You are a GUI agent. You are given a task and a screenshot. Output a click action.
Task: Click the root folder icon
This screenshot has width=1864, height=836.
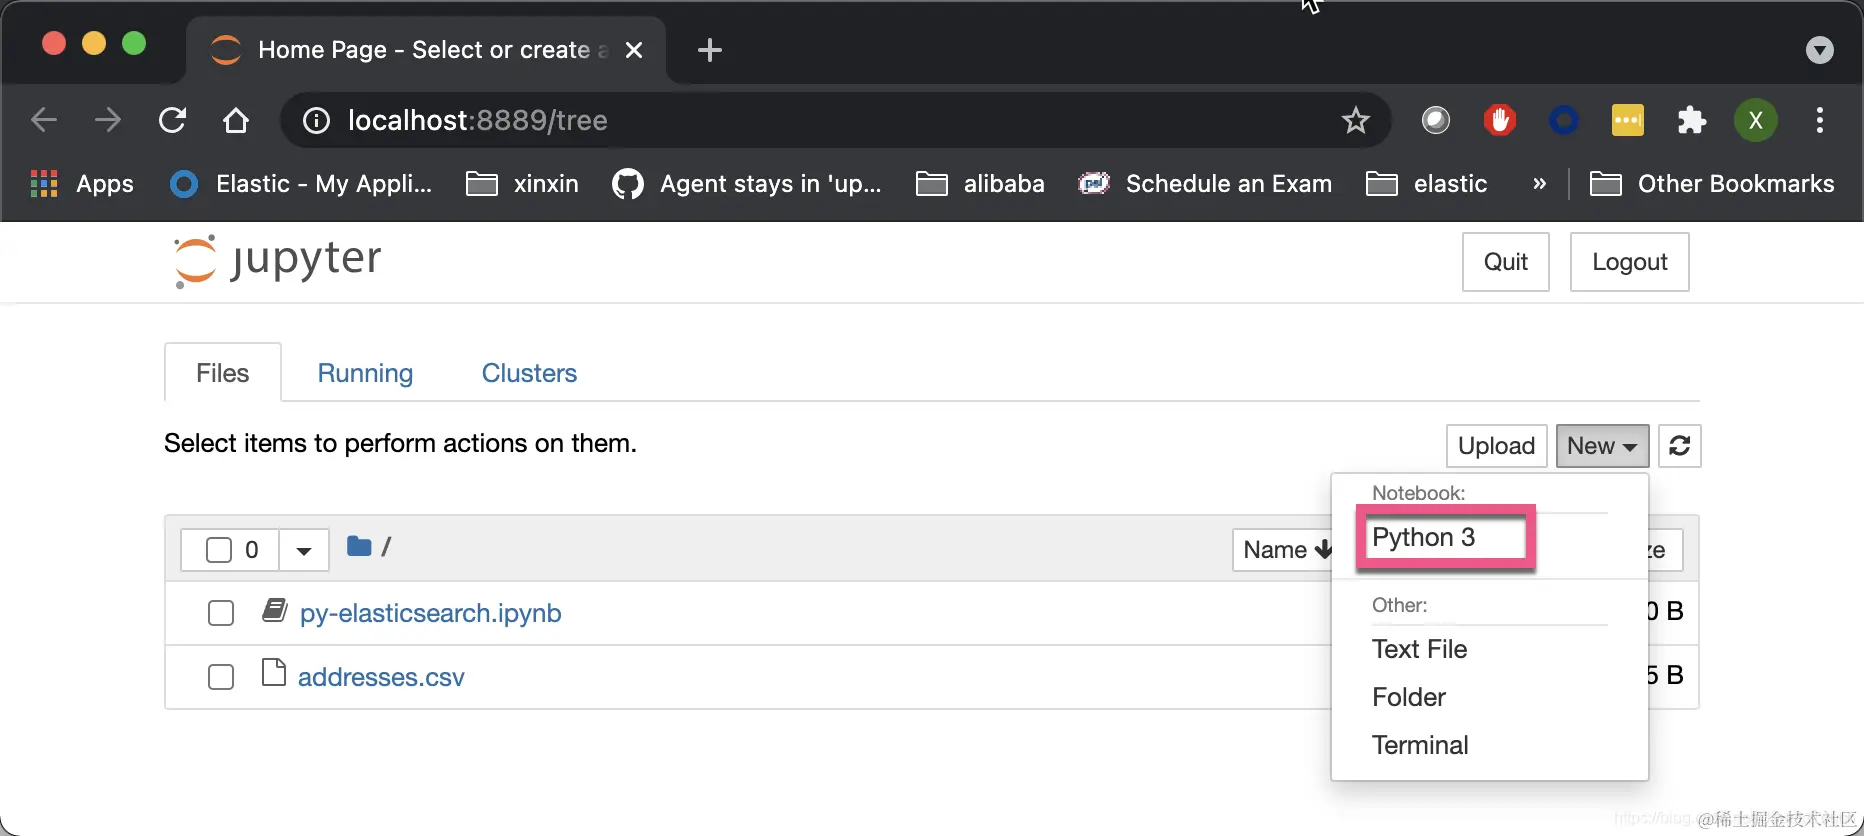[x=359, y=546]
